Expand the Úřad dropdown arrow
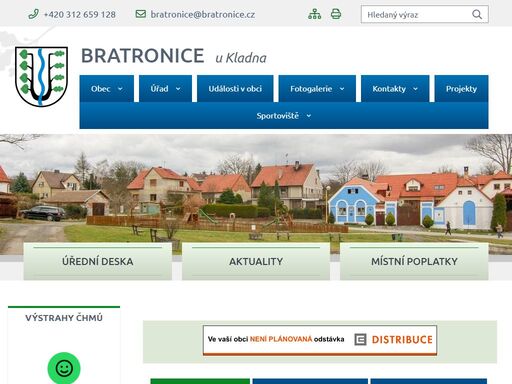 click(x=178, y=89)
